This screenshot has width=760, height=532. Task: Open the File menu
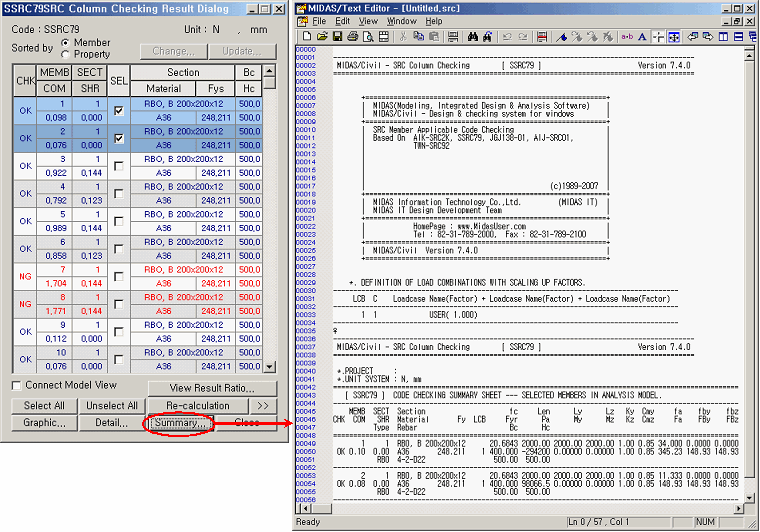(319, 21)
